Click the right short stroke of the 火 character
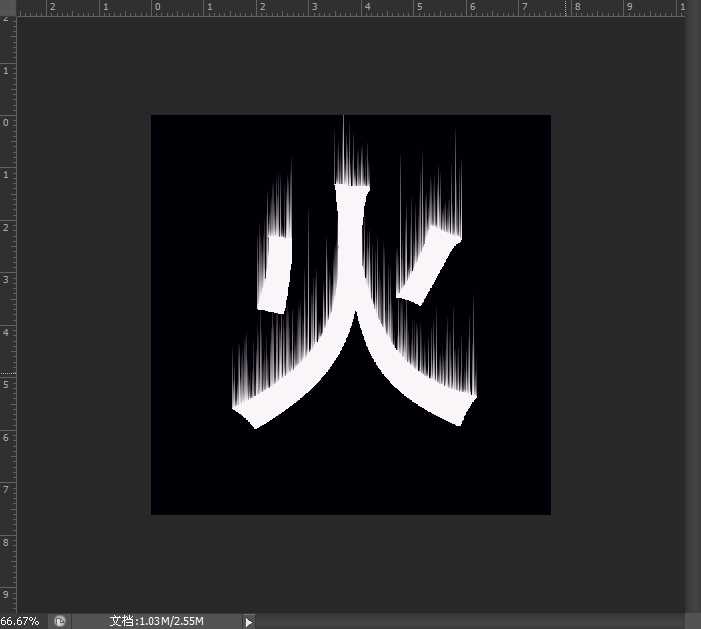701x629 pixels. click(x=427, y=266)
